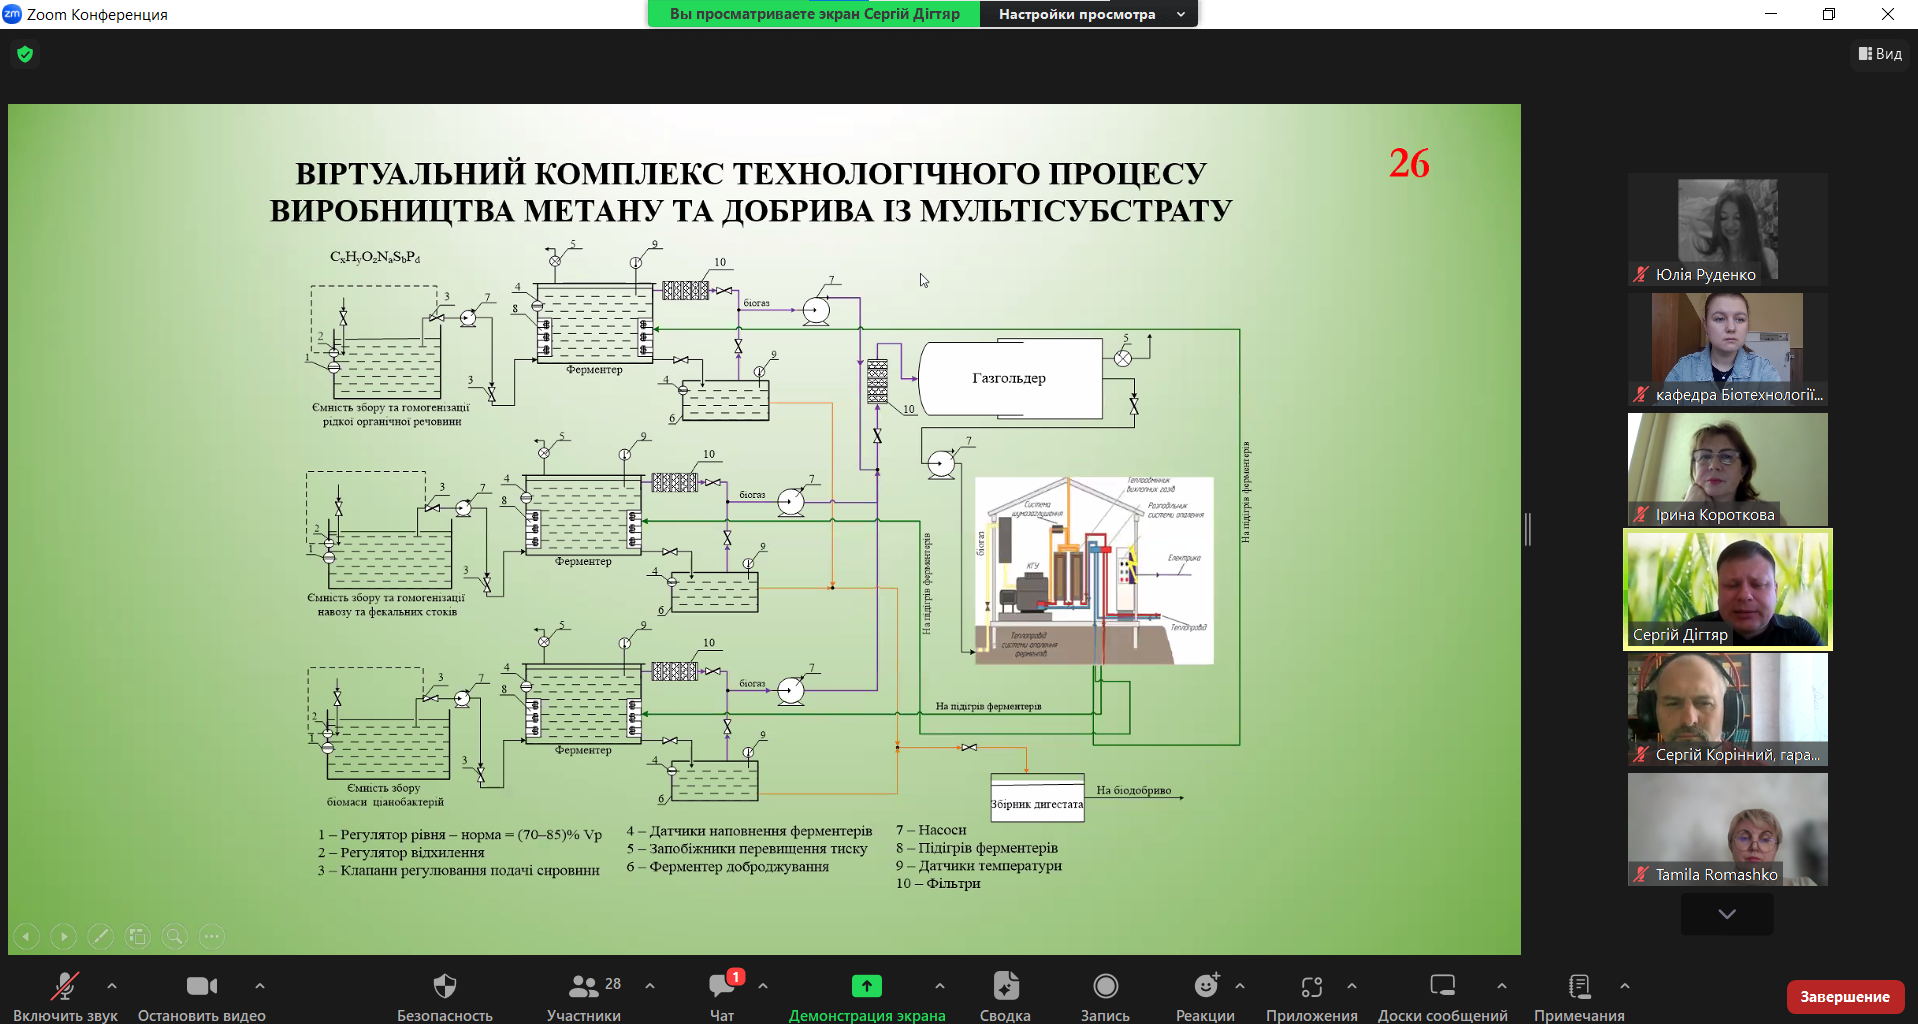Screen dimensions: 1918x1024
Task: Open Реакции reactions menu
Action: [x=1205, y=996]
